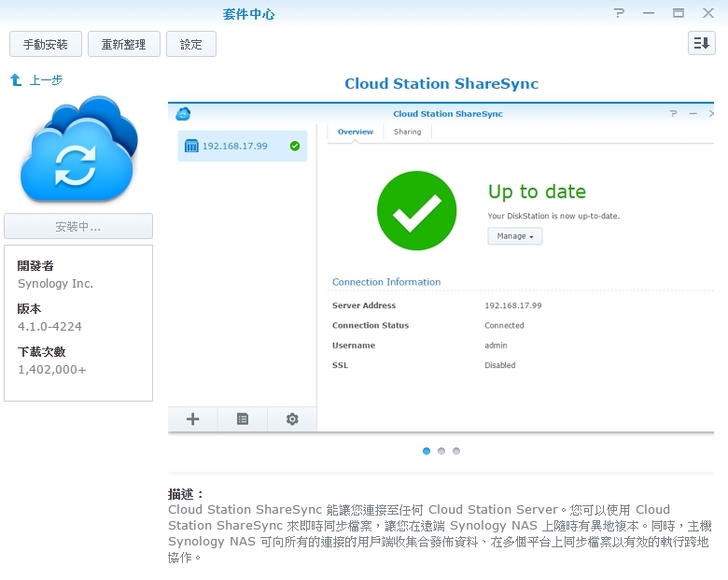Click the plus icon to add connection
The height and width of the screenshot is (580, 728).
coord(193,419)
